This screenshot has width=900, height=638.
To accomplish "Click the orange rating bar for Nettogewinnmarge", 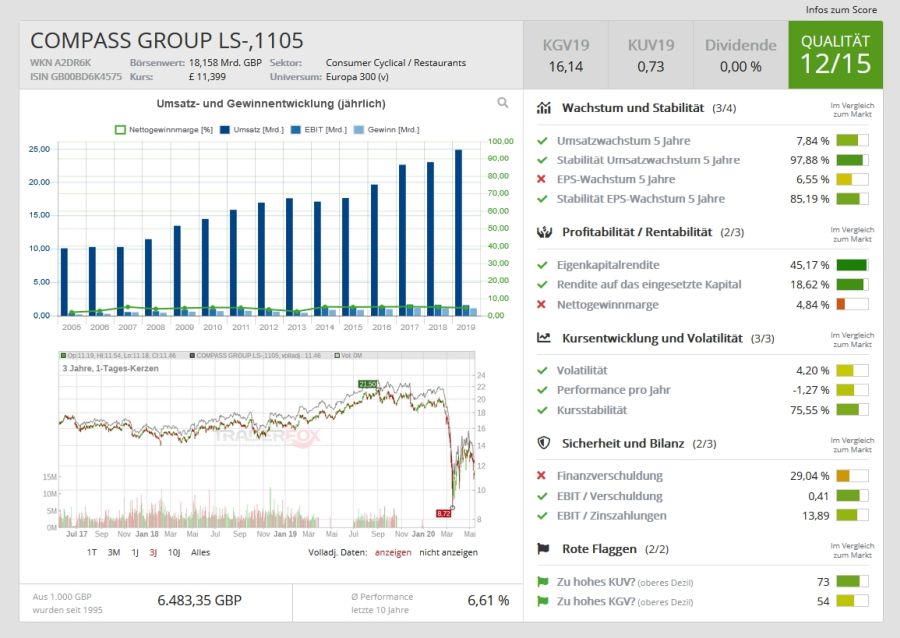I will (x=852, y=304).
